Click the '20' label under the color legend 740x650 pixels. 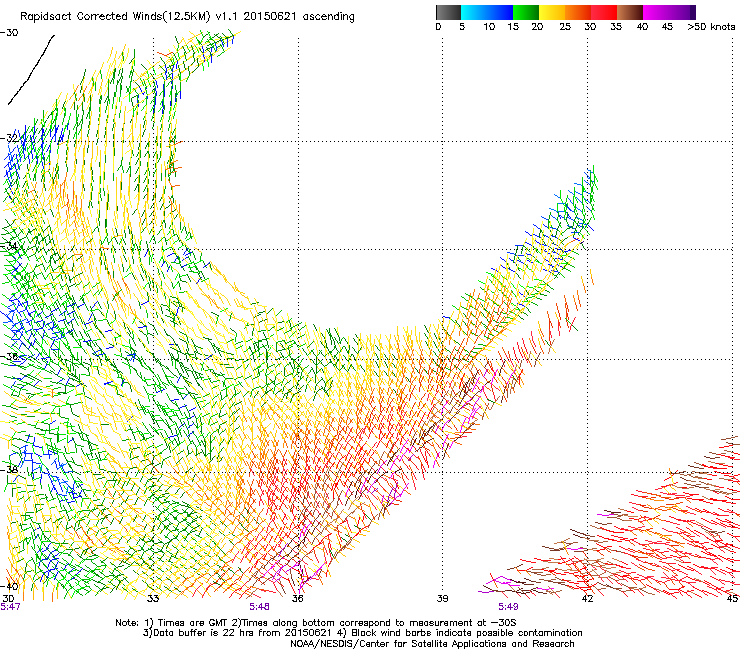pyautogui.click(x=537, y=27)
